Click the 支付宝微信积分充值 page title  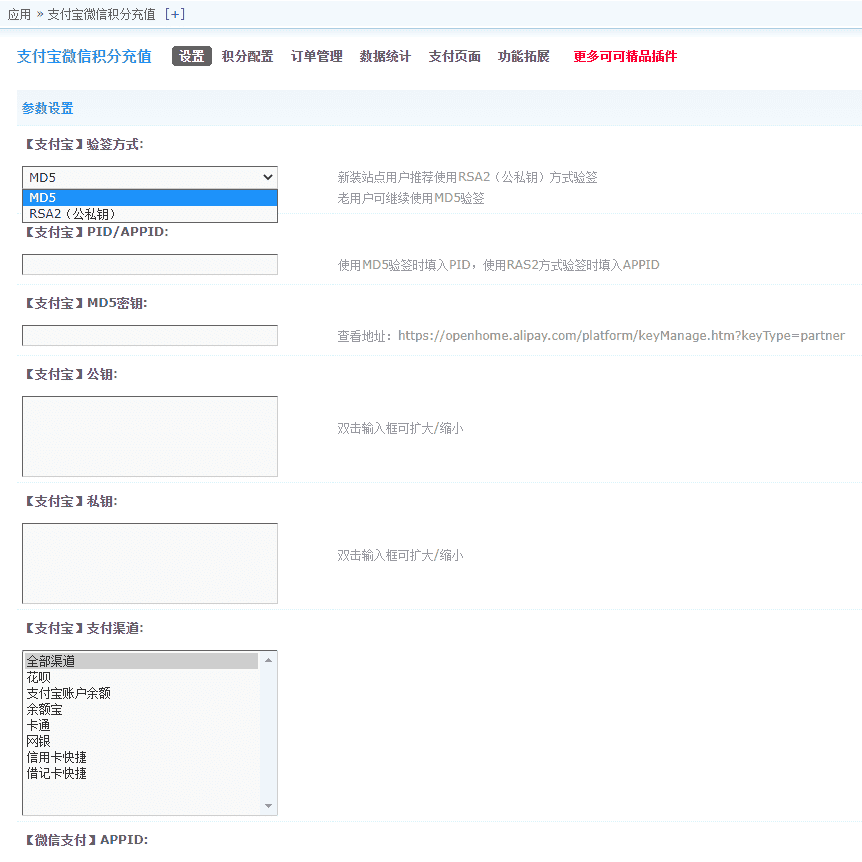84,56
